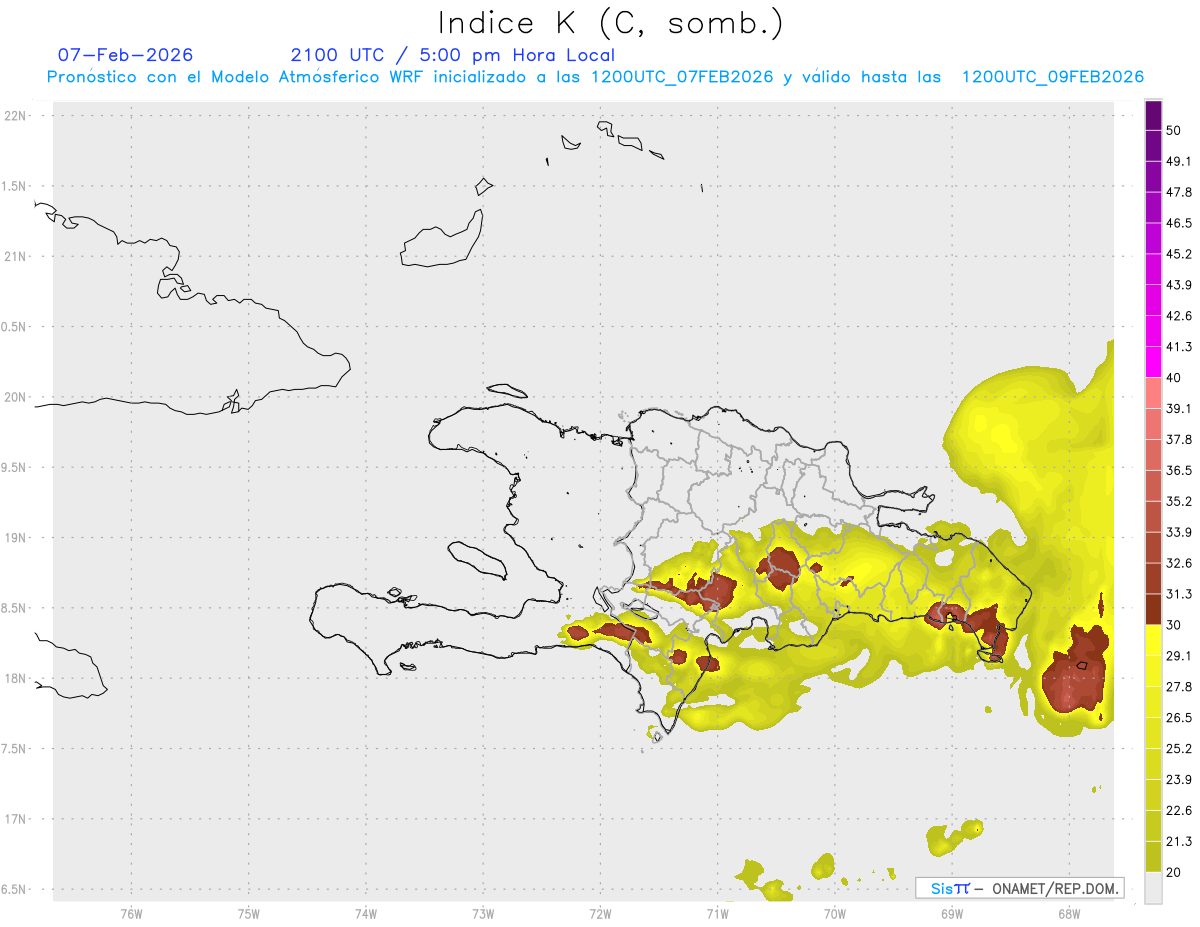Screen dimensions: 1200x927
Task: Click the '49.1' colorbar label
Action: (1179, 161)
